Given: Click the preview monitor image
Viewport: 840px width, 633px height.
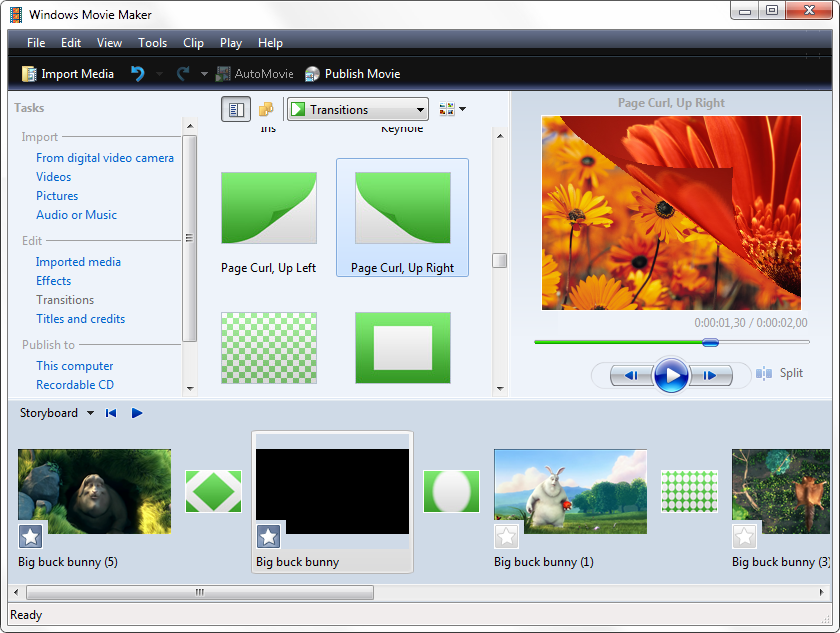Looking at the screenshot, I should click(x=671, y=213).
